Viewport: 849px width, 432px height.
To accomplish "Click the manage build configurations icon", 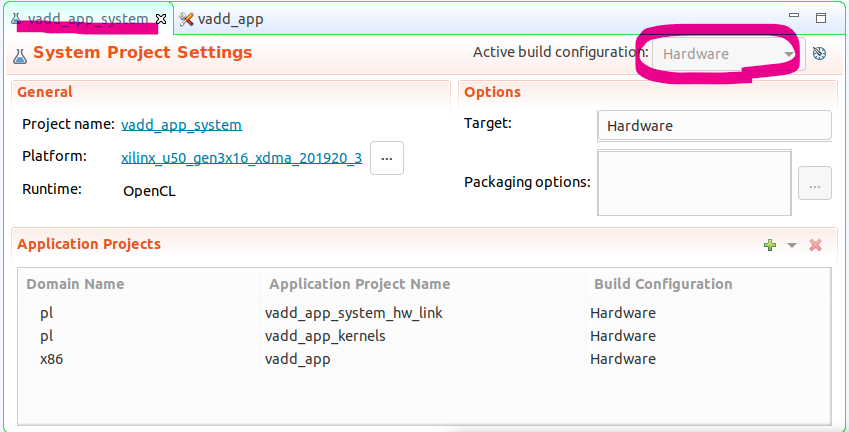I will click(x=819, y=54).
